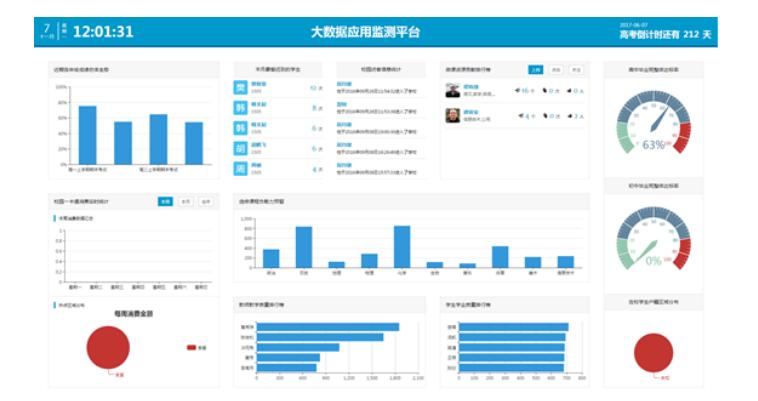Click the elective chart bar with the four-character label
This screenshot has height=401, width=758.
tap(566, 261)
